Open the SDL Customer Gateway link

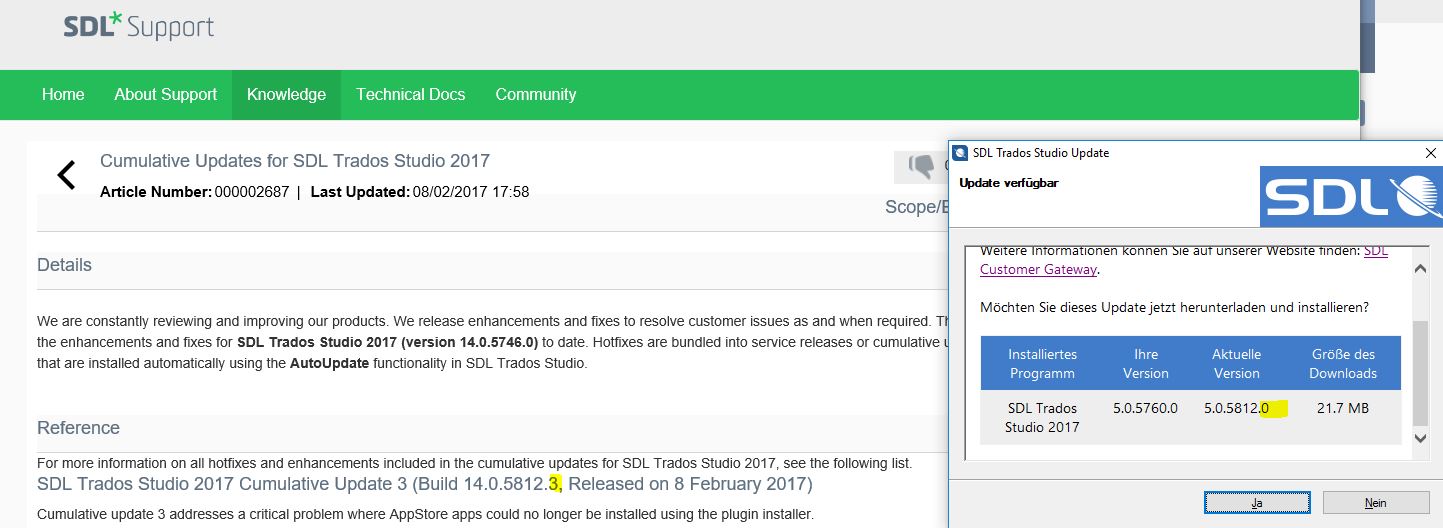[1039, 269]
